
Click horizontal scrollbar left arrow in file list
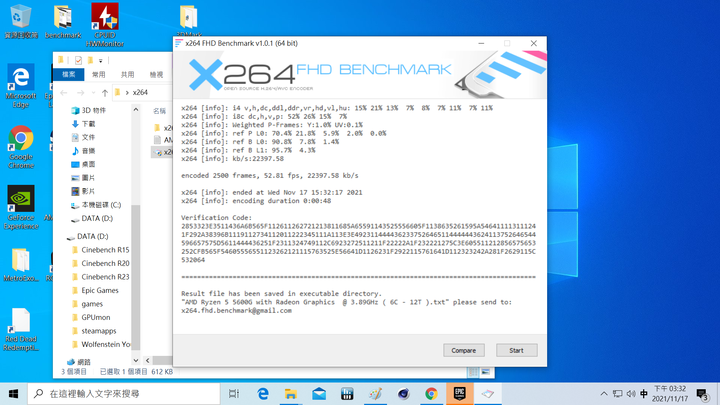point(147,360)
